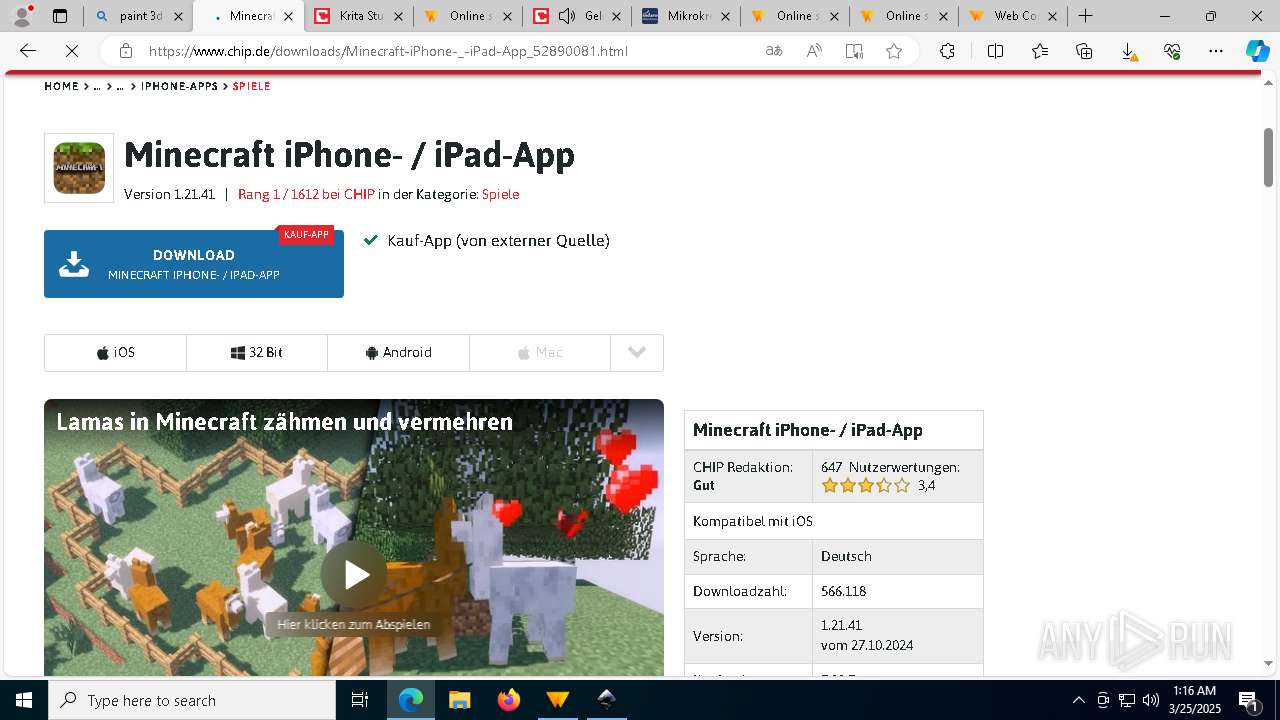Go back to previous page

[x=28, y=51]
